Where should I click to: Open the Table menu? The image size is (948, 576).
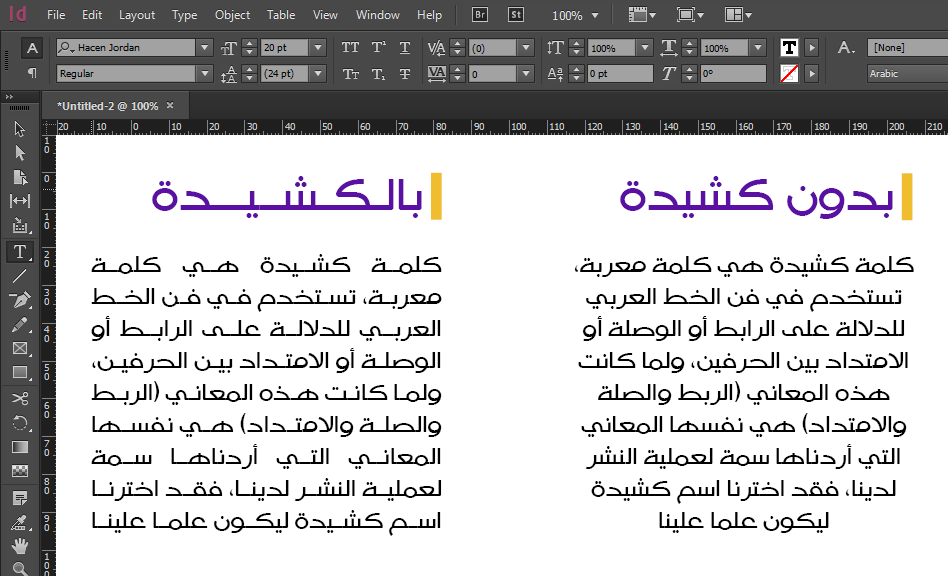click(x=281, y=15)
